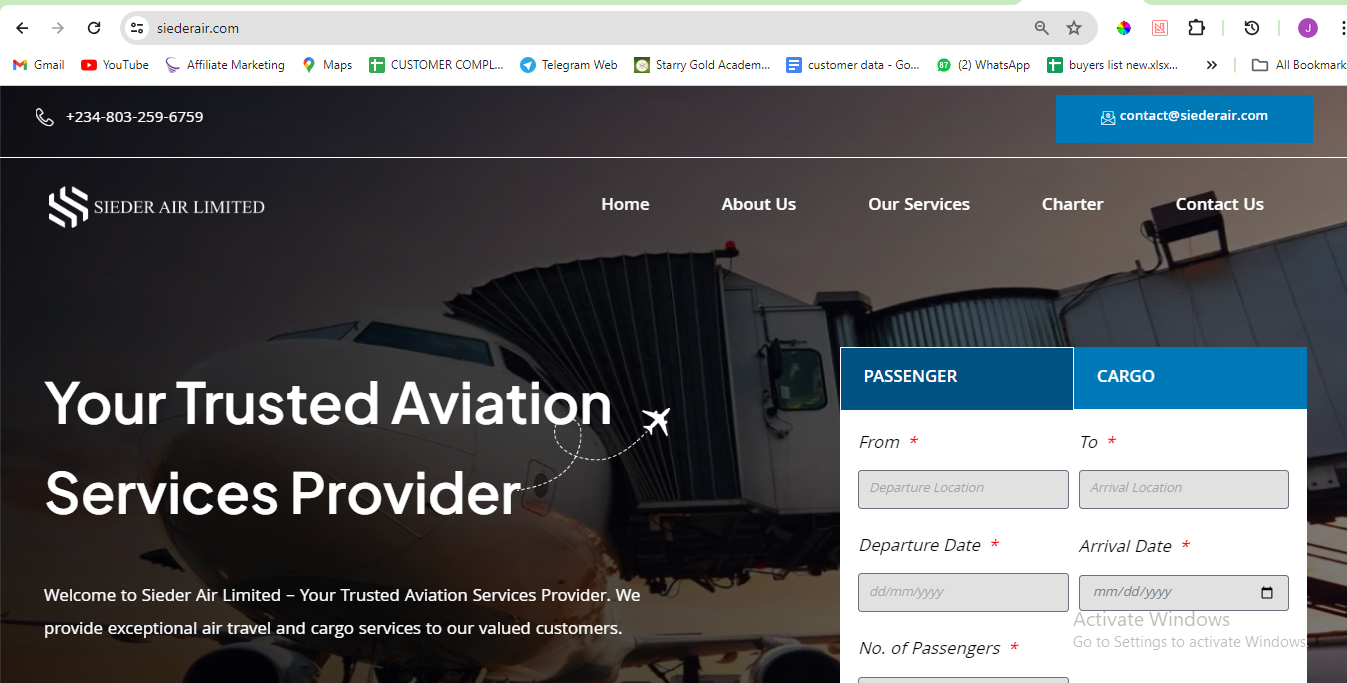Reload the page with the refresh icon
This screenshot has height=683, width=1347.
tap(94, 28)
